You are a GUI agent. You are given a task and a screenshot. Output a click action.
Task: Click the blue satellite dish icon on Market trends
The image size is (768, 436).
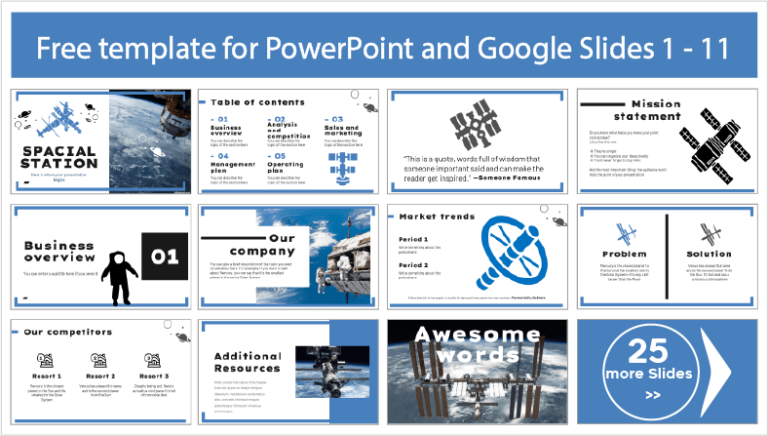tap(512, 252)
